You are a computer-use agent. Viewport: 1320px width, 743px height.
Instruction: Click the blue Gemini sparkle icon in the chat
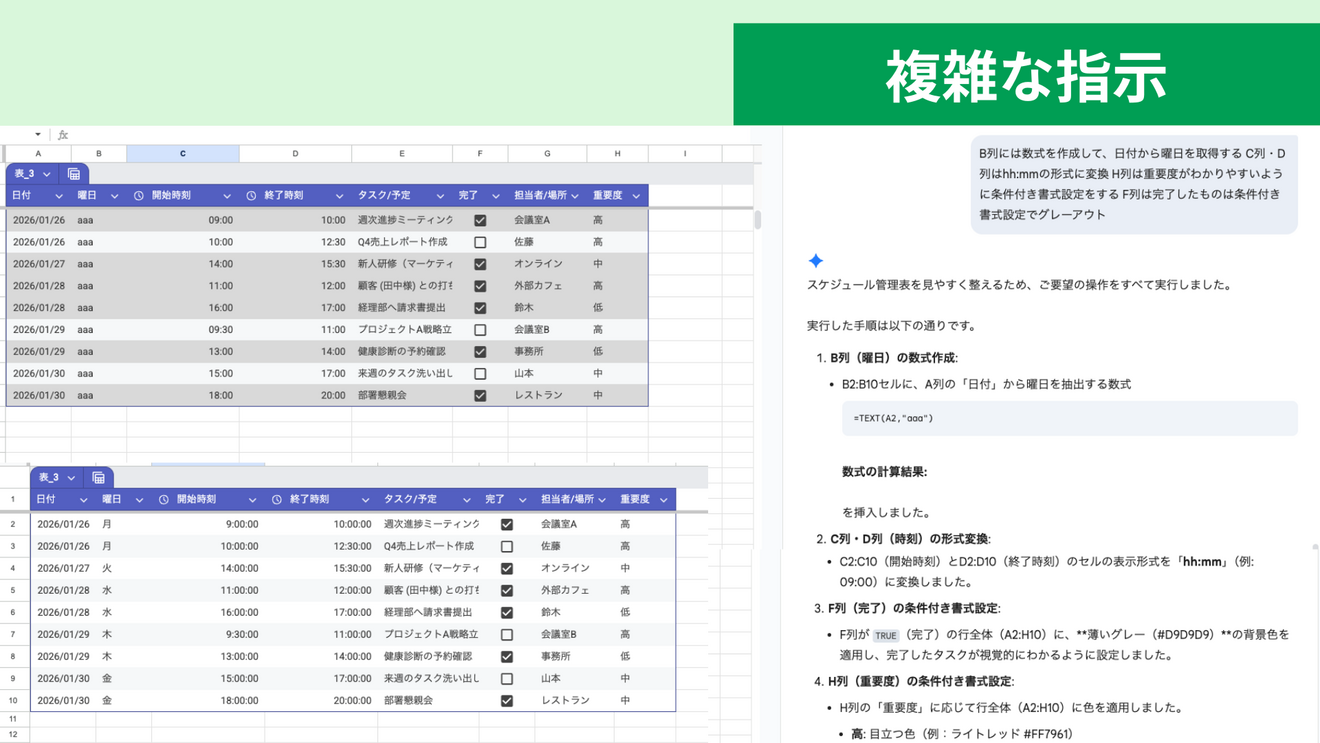pos(816,261)
